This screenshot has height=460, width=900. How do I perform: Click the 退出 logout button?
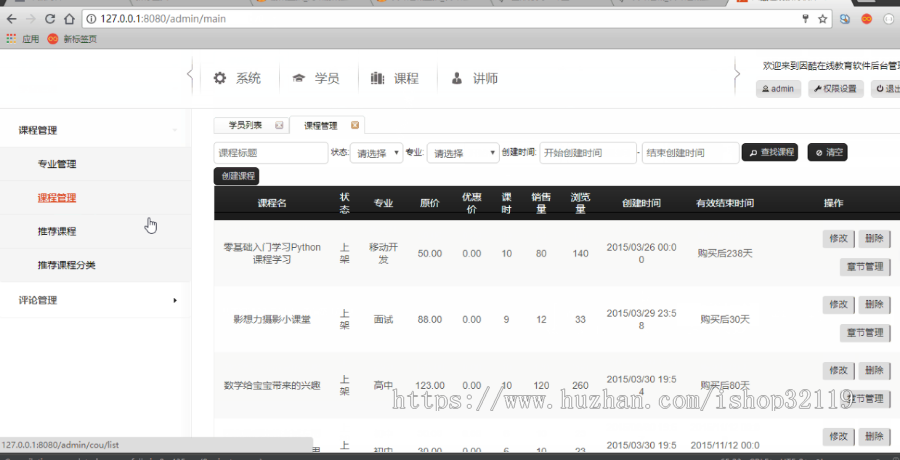click(886, 89)
